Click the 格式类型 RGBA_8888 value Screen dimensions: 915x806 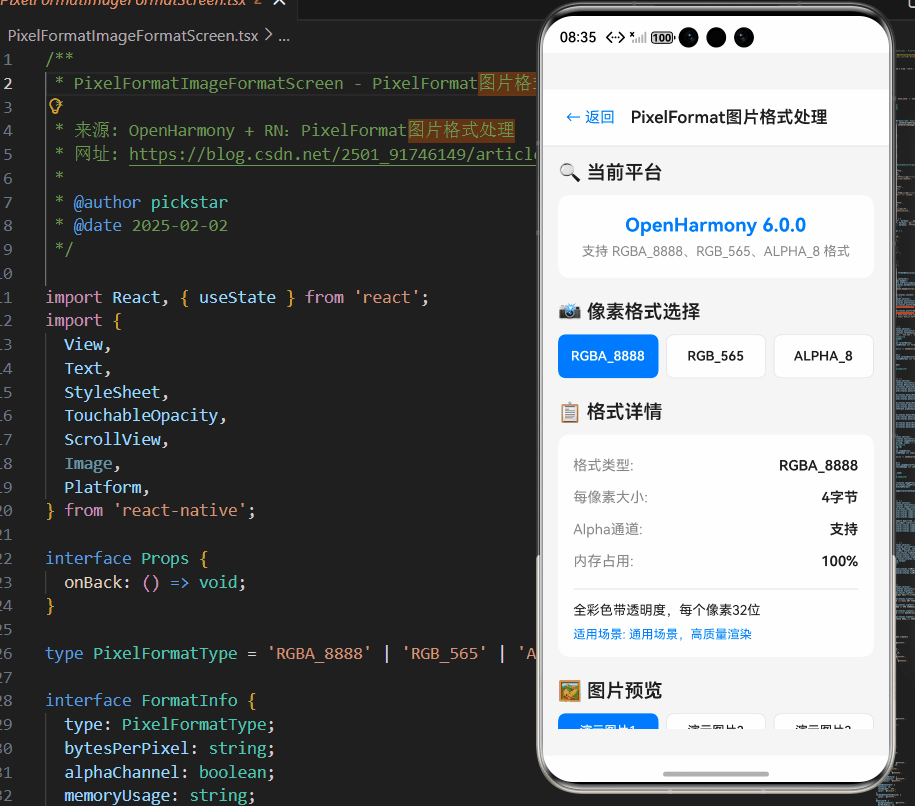(818, 466)
